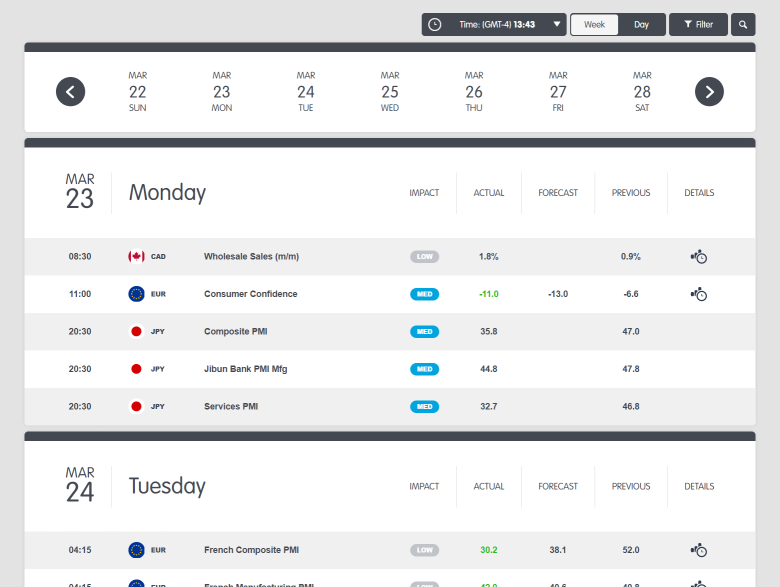Viewport: 780px width, 587px height.
Task: Click MED impact badge for Composite PMI
Action: pos(424,332)
